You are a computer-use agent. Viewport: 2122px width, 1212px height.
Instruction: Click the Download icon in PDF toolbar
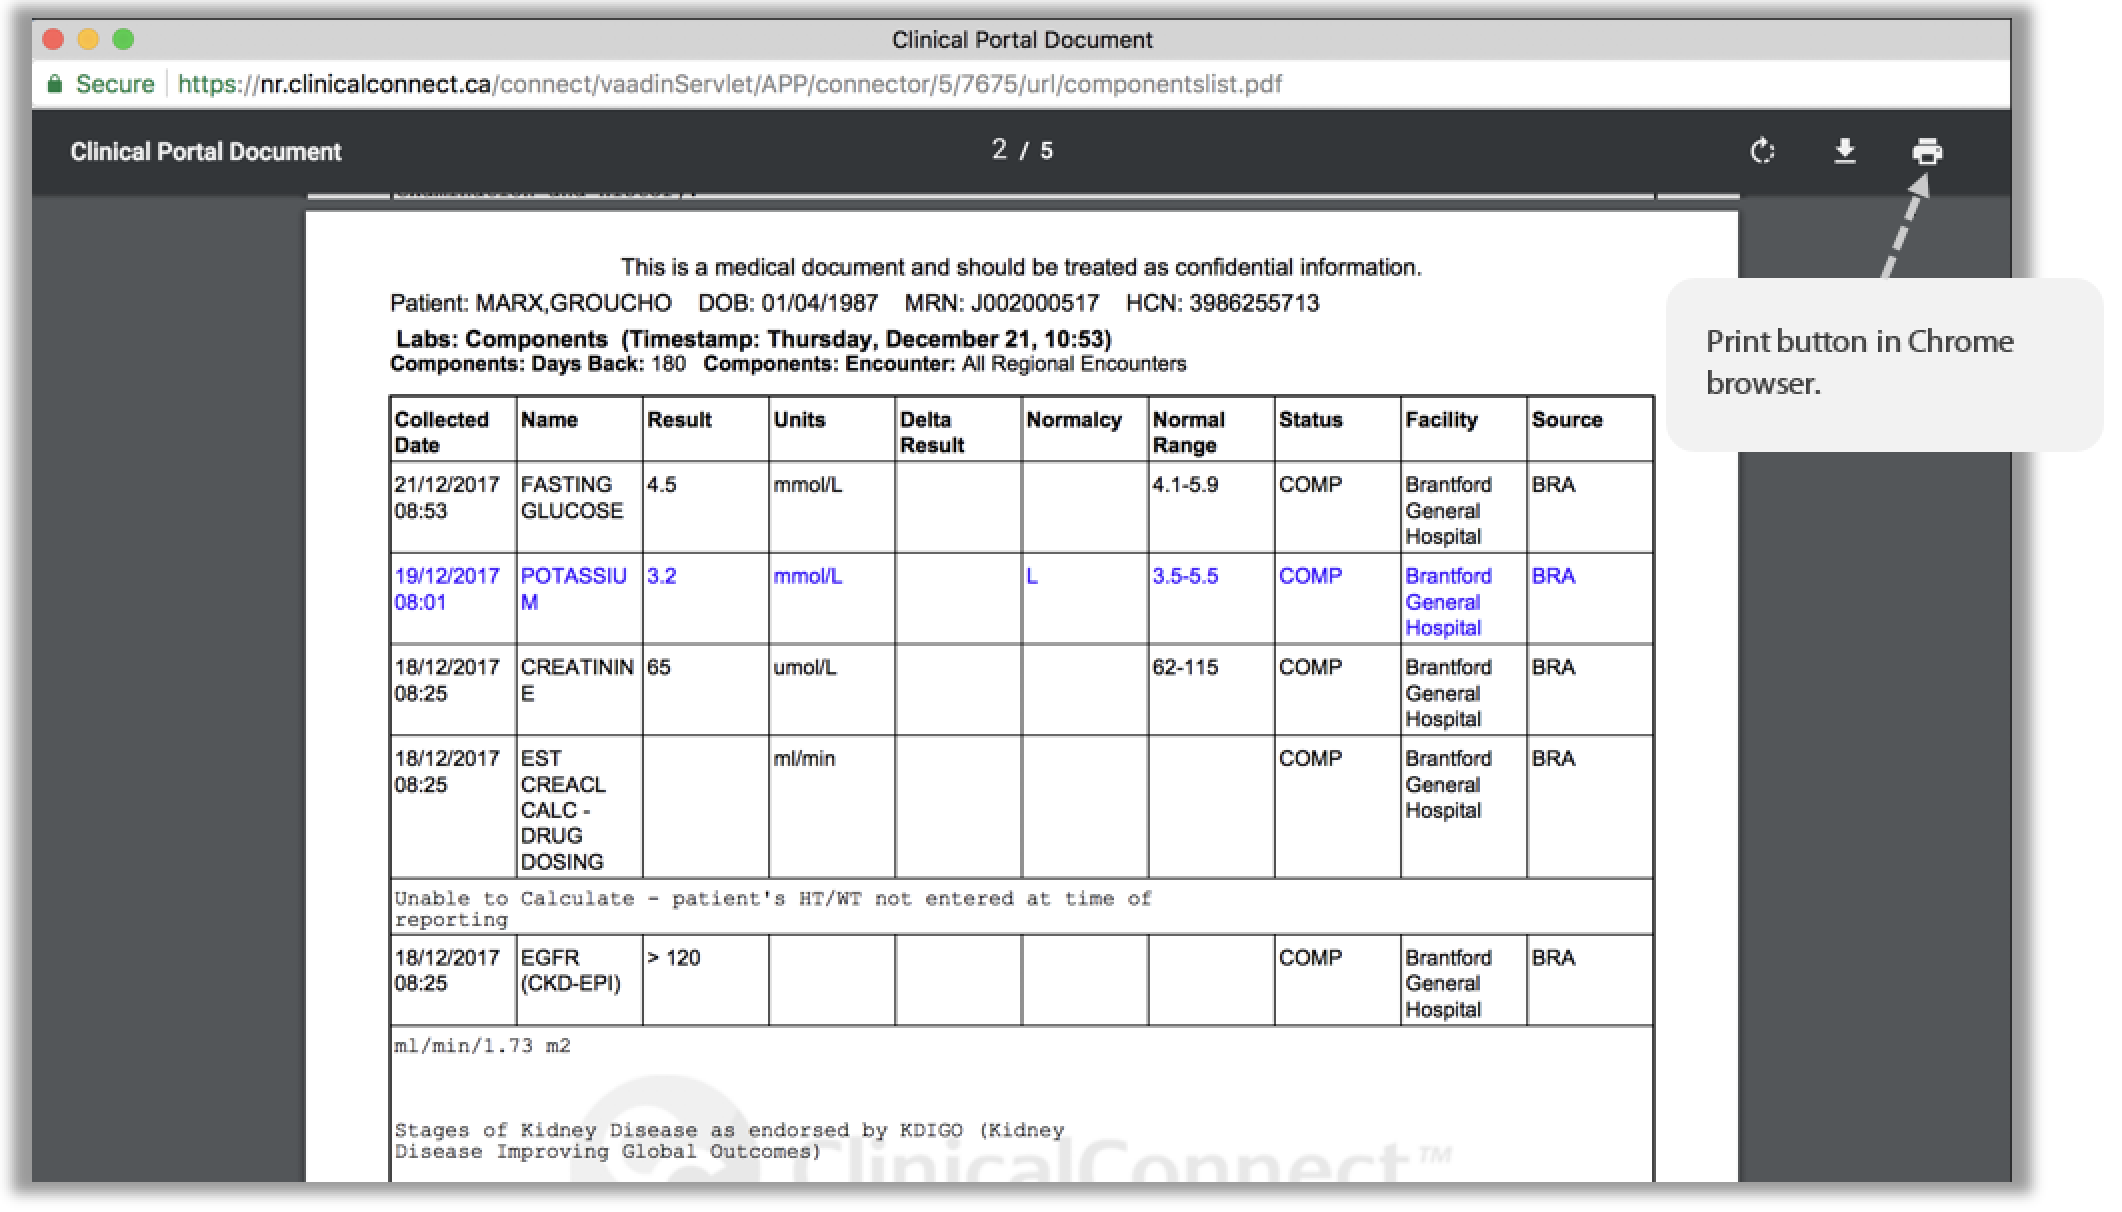point(1845,151)
